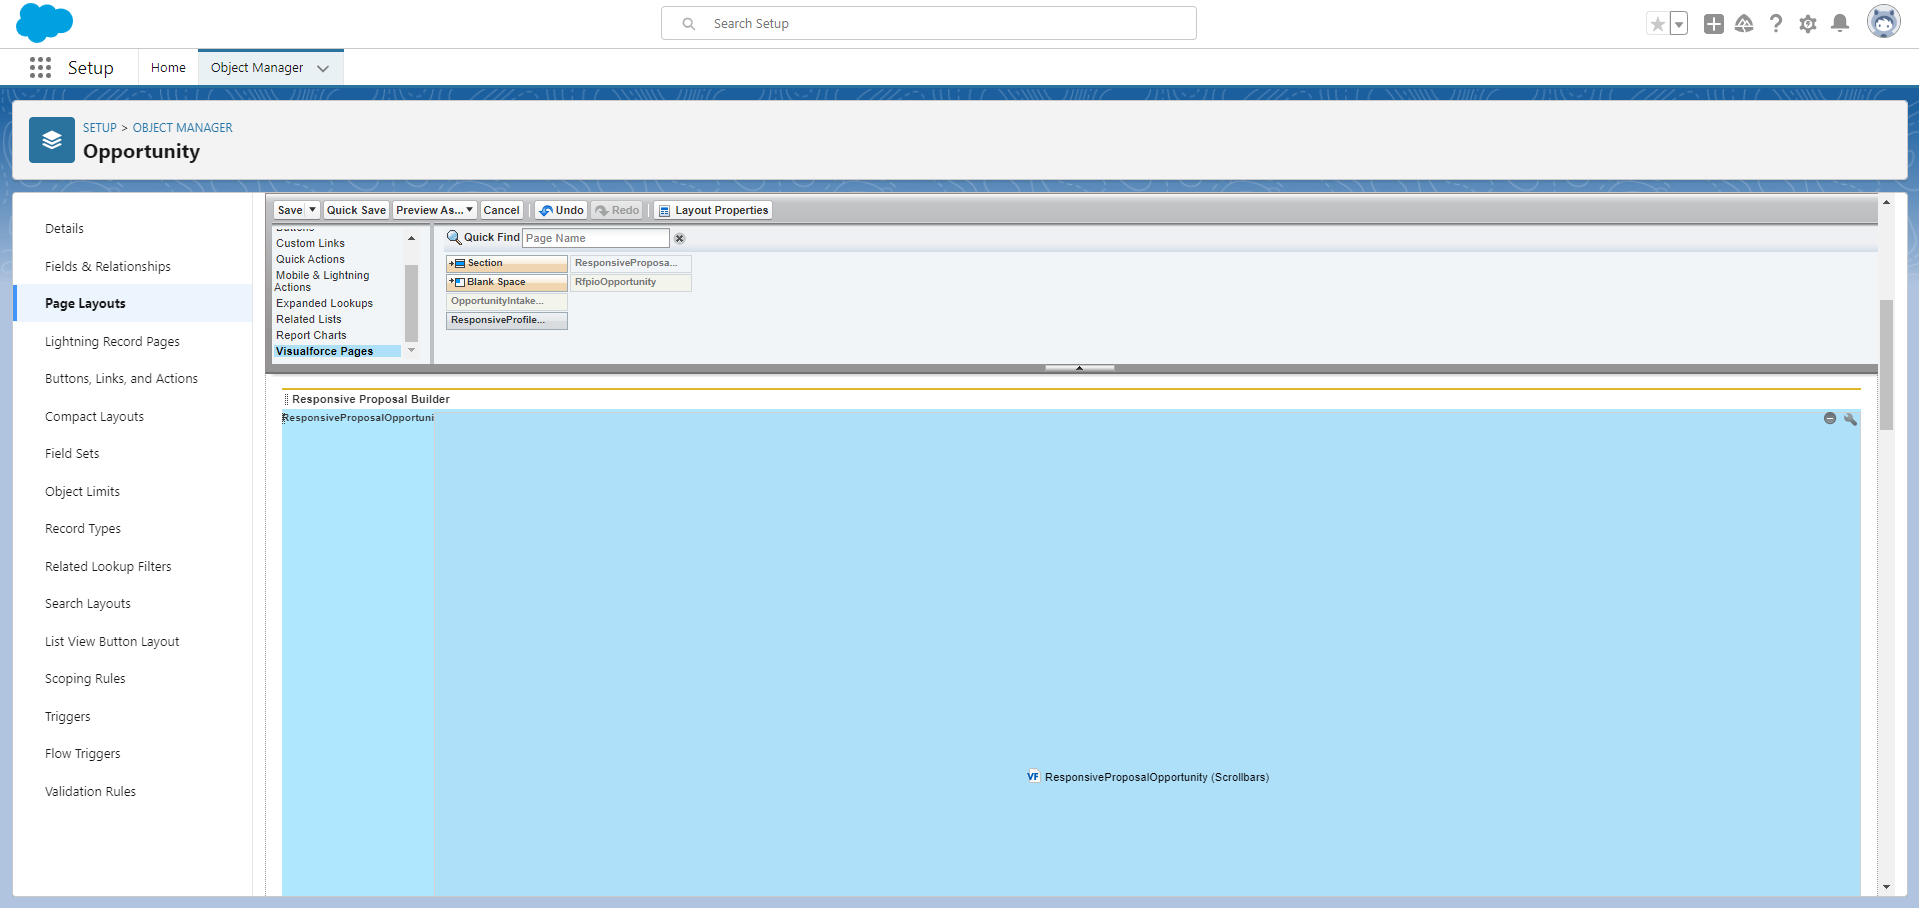1919x908 pixels.
Task: Click the RfpioOpportunity palette item
Action: click(x=631, y=282)
